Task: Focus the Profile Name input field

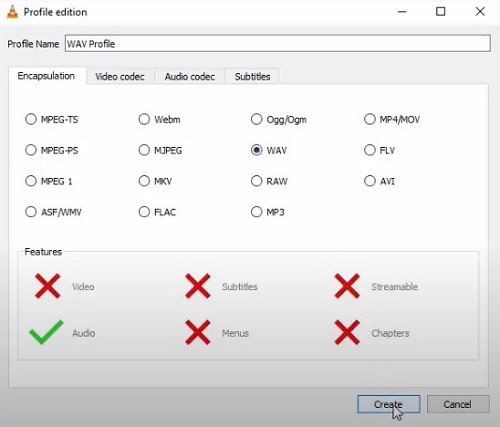Action: point(278,44)
